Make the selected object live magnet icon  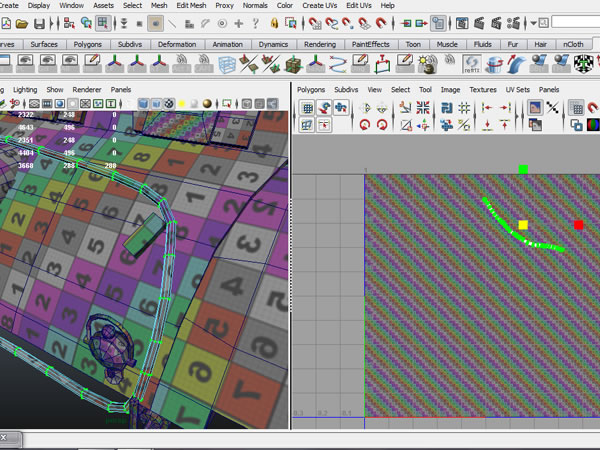pos(381,23)
